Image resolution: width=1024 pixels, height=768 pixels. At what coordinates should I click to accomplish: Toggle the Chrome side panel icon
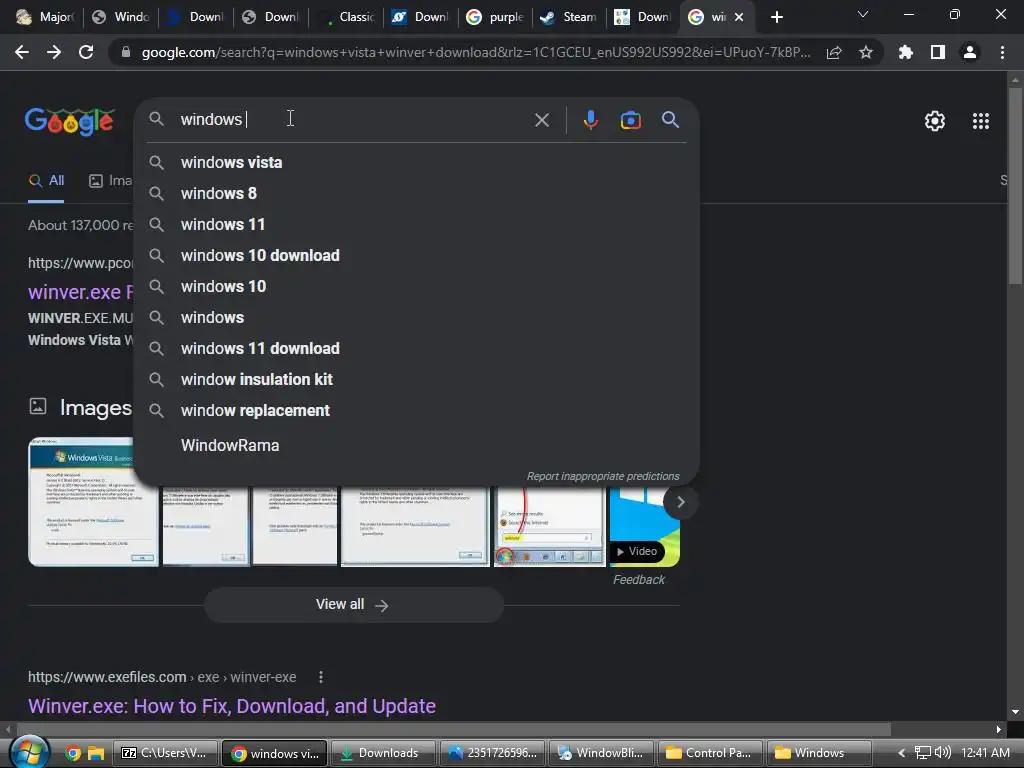(x=938, y=52)
